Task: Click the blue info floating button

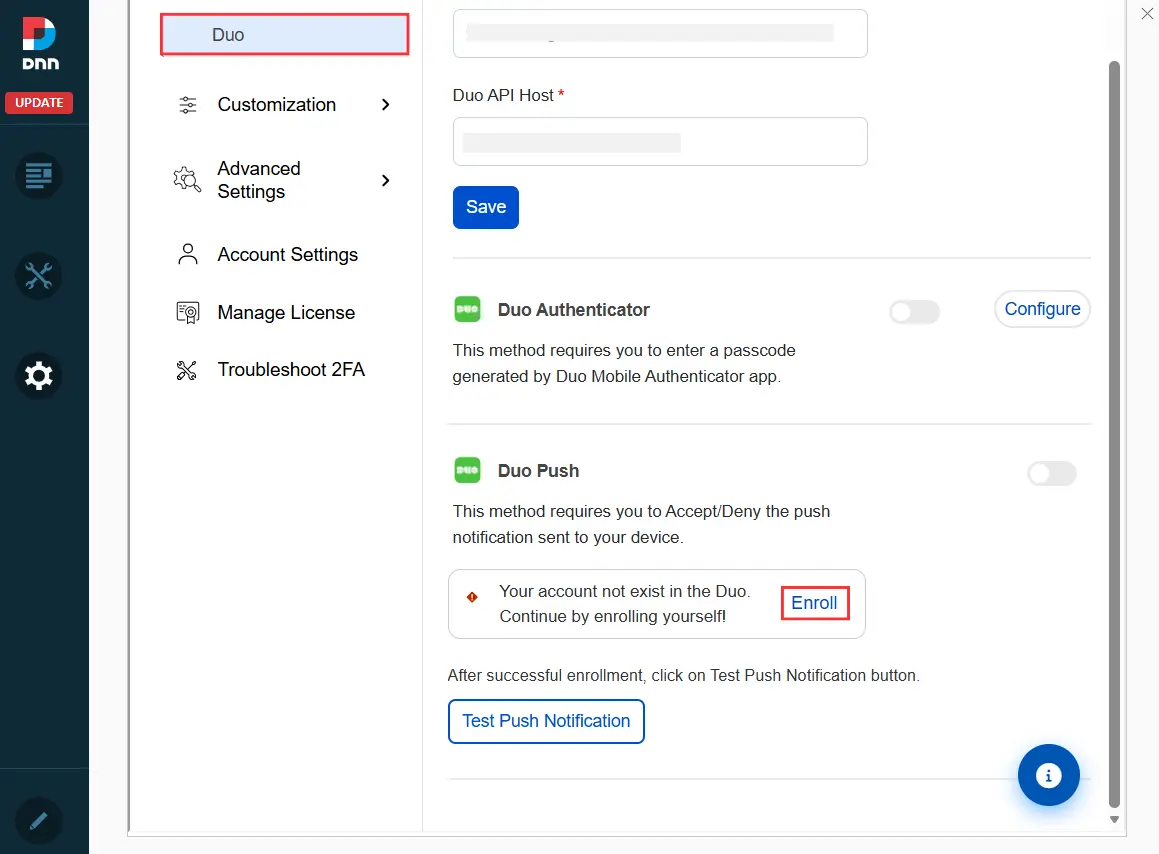Action: 1048,775
